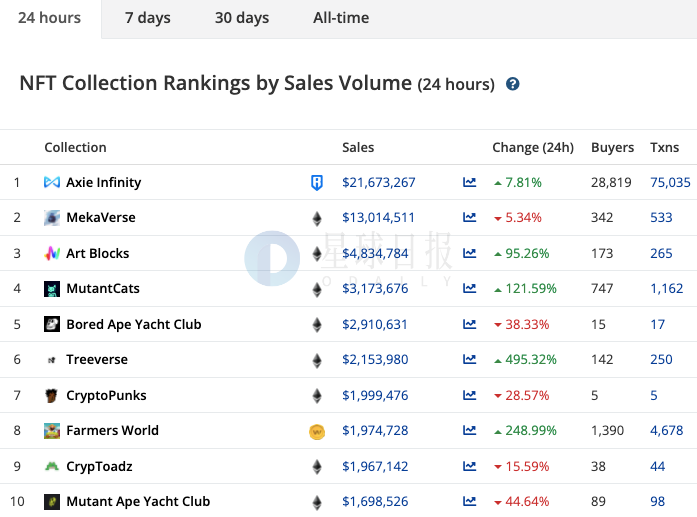Click the Txns column header
Viewport: 697px width, 517px height.
[665, 147]
